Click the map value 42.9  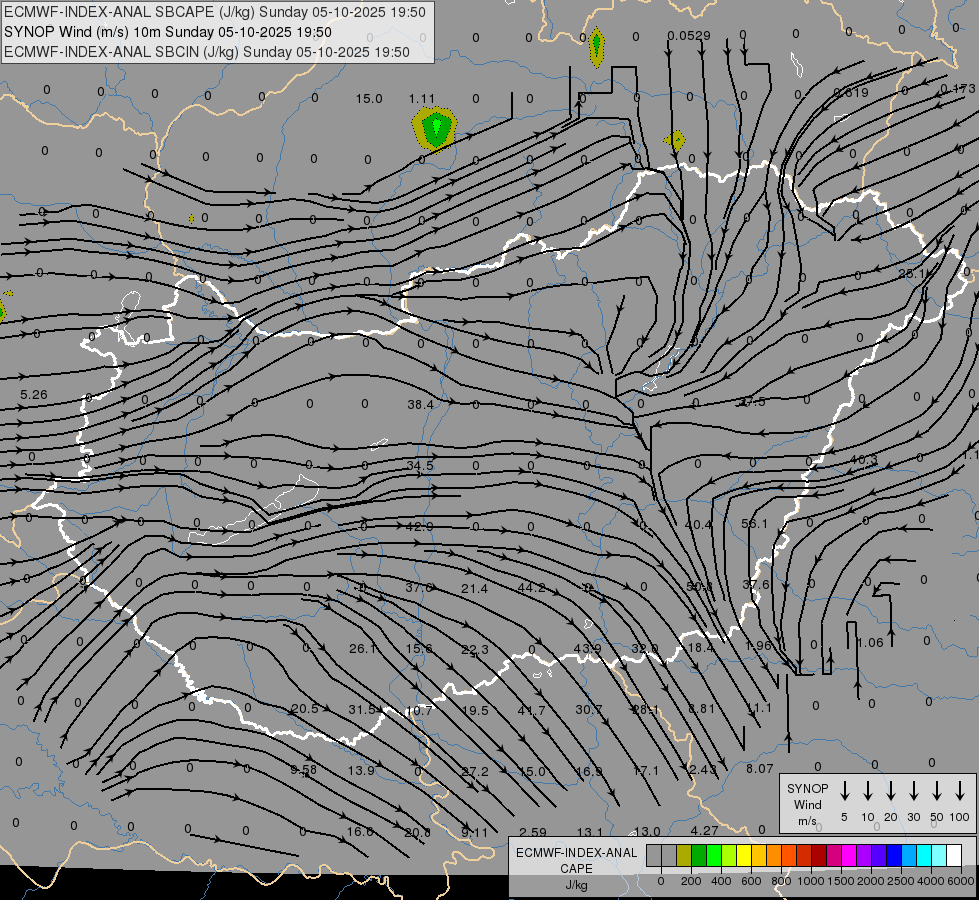(x=420, y=527)
